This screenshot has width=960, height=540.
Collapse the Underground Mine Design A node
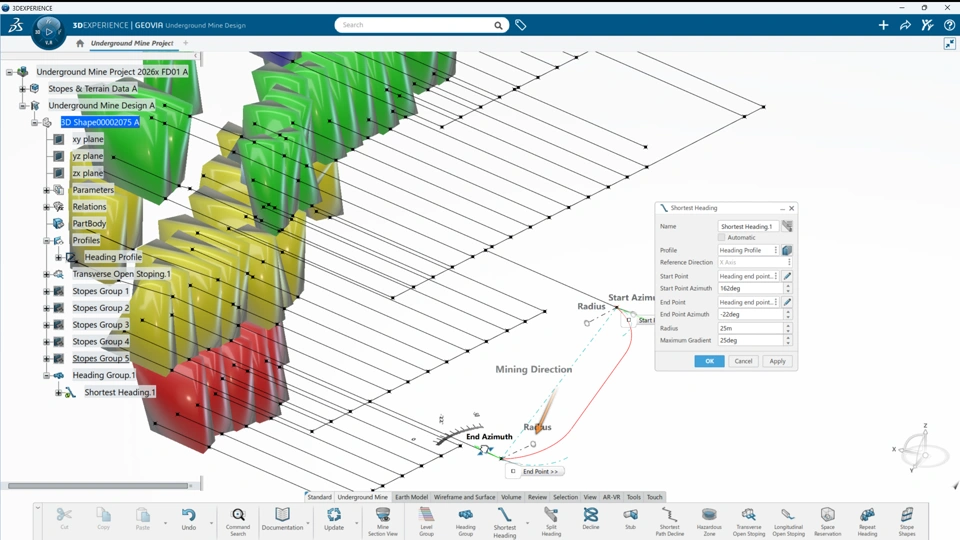point(22,106)
